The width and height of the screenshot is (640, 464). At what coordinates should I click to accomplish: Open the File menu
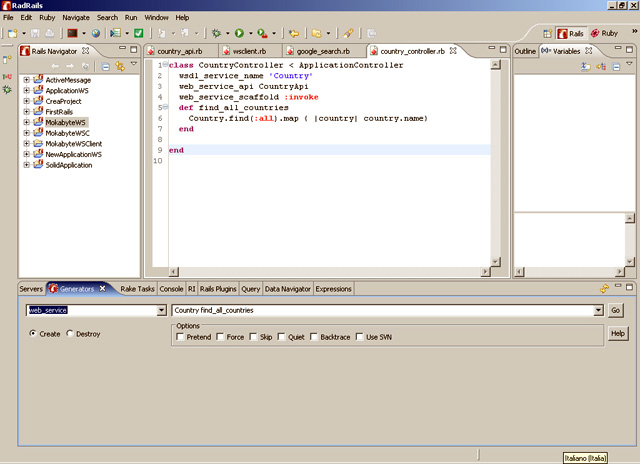click(8, 18)
